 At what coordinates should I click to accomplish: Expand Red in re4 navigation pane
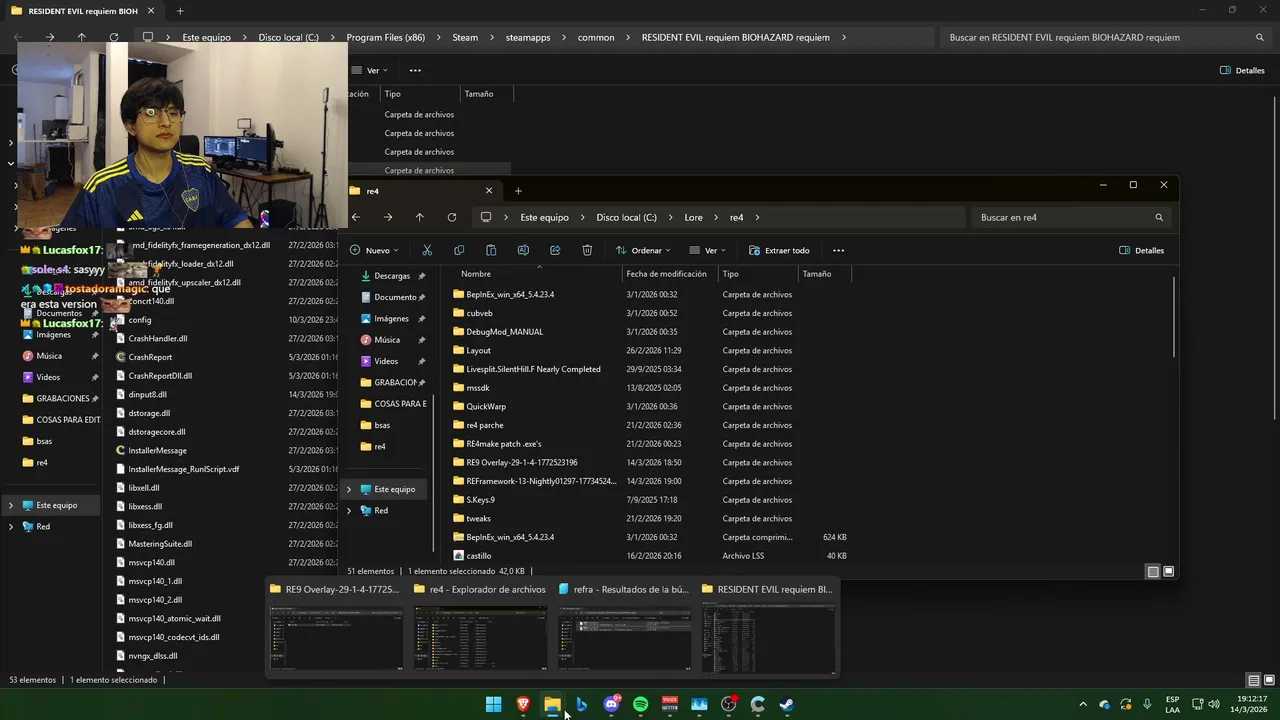click(x=349, y=510)
